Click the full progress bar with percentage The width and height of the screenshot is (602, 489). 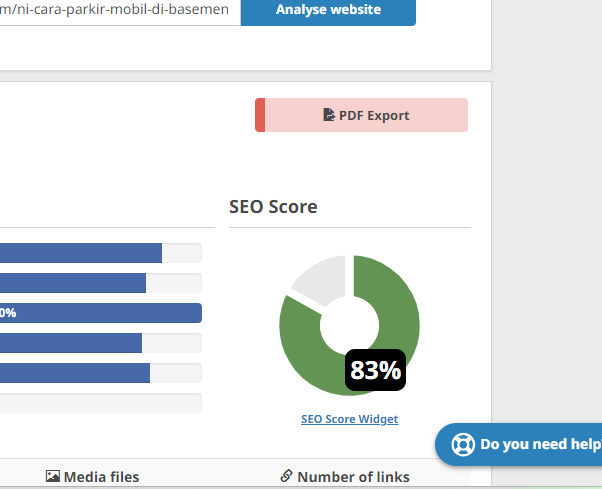[101, 313]
